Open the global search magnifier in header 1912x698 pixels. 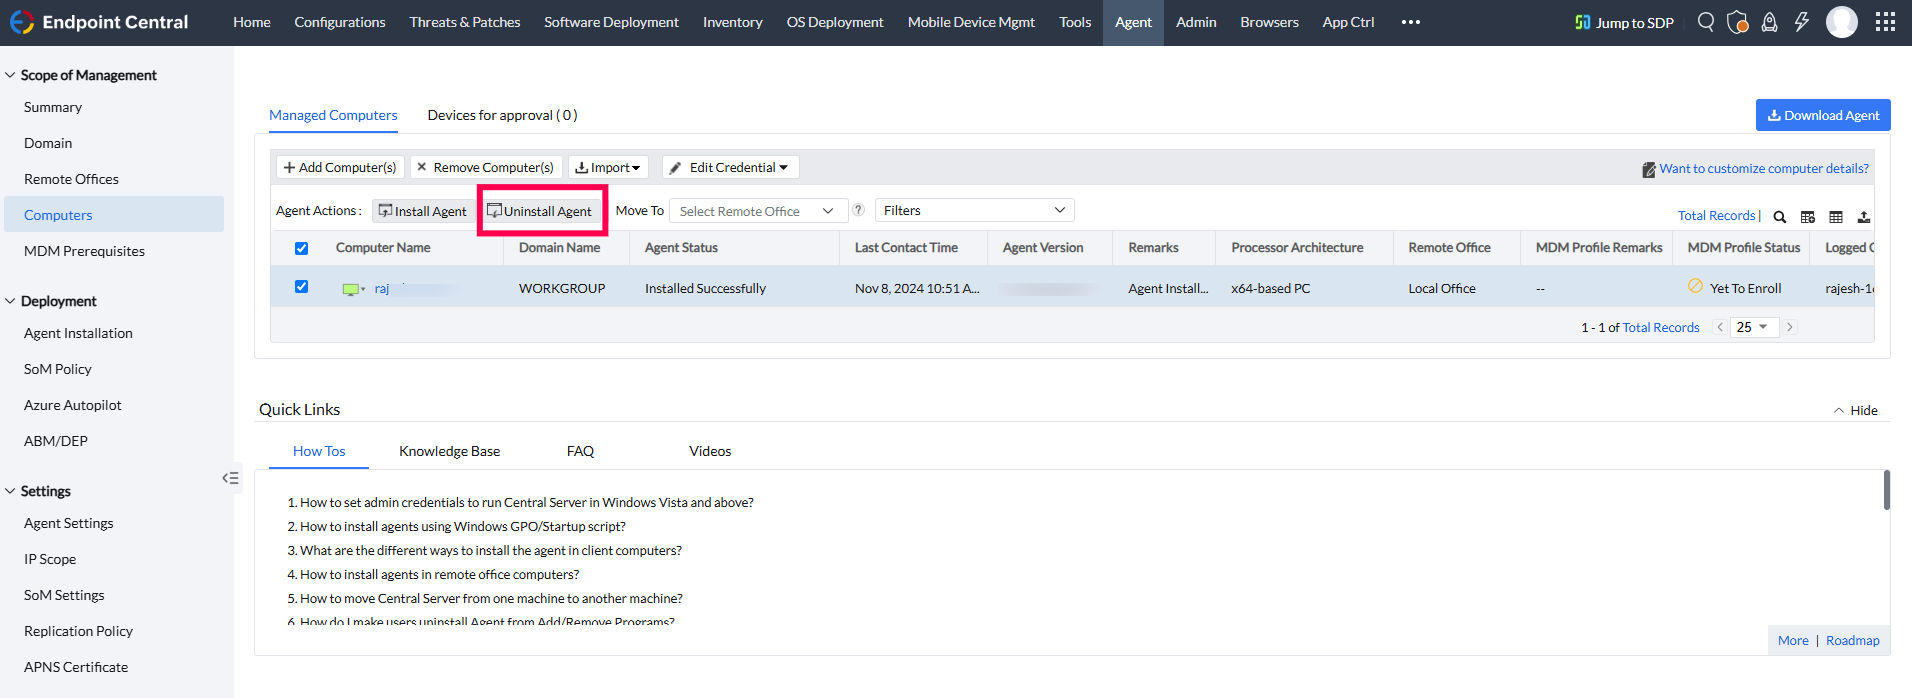(1706, 22)
